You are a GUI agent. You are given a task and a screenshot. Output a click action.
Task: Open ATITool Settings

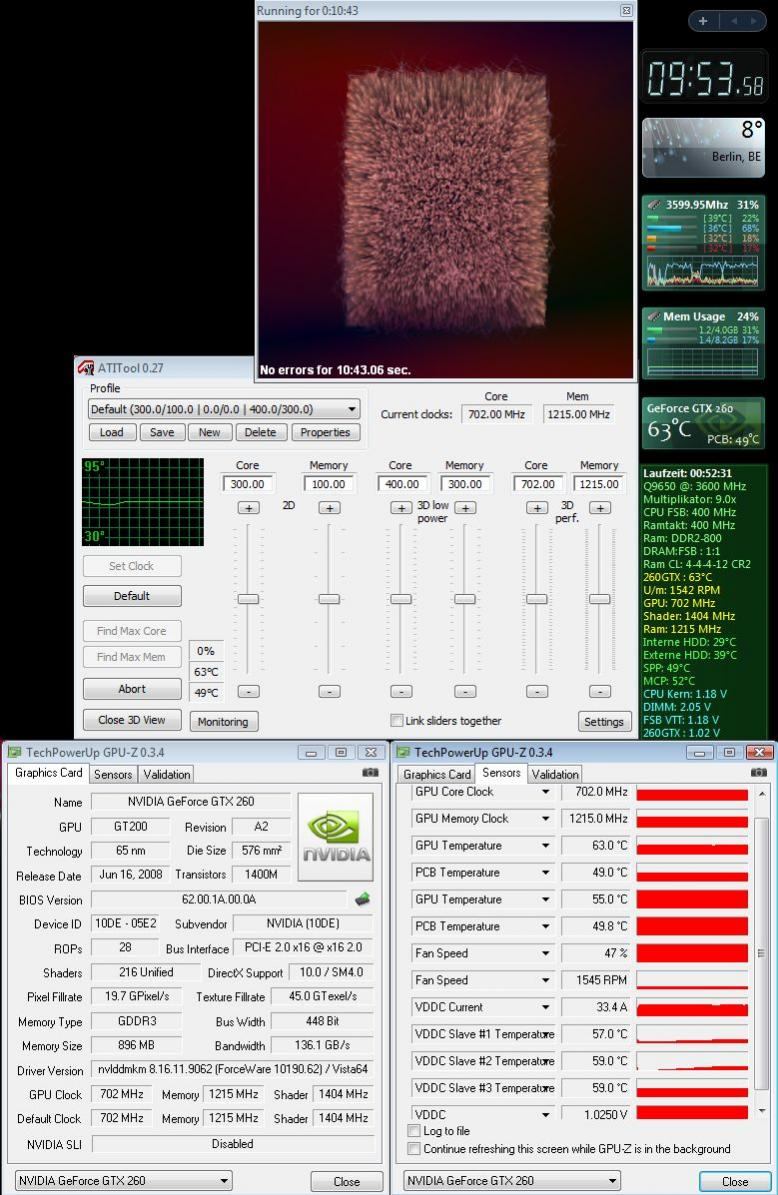[x=604, y=722]
